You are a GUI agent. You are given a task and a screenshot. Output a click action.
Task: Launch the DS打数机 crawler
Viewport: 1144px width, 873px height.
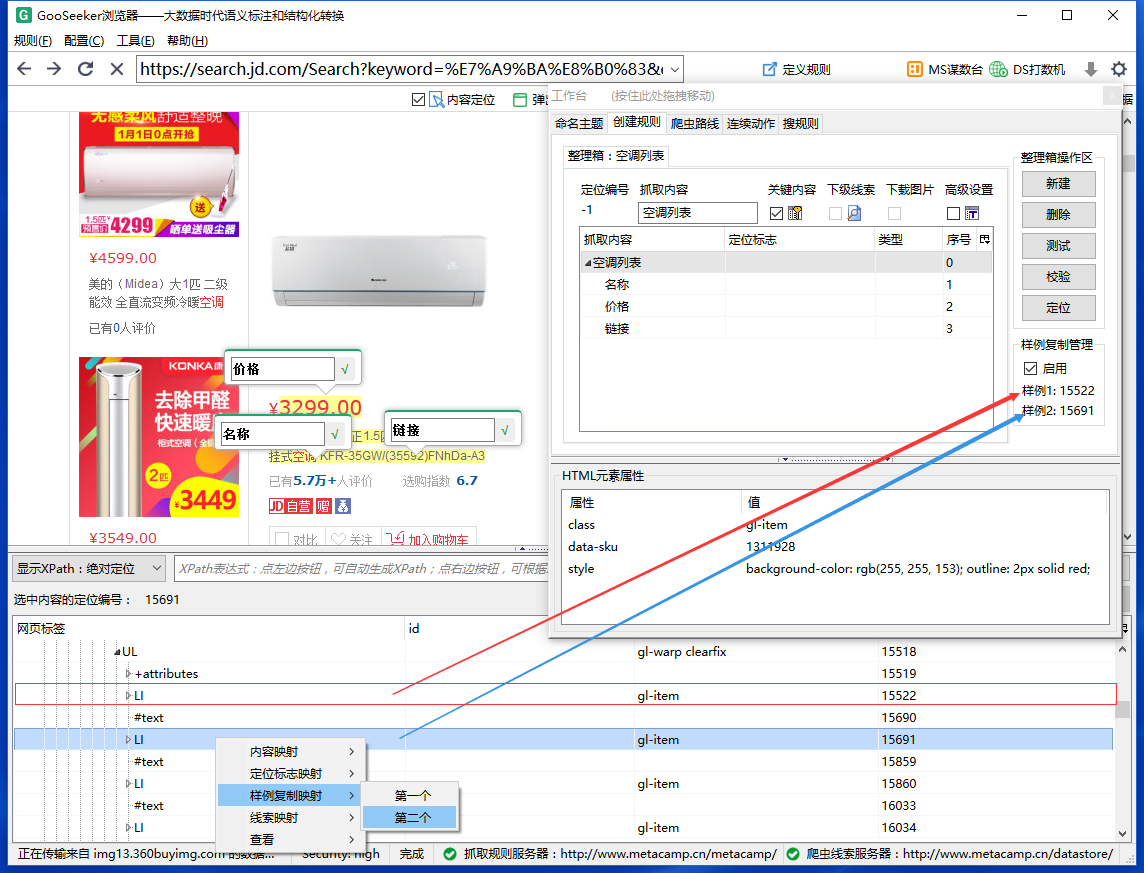pyautogui.click(x=1027, y=69)
